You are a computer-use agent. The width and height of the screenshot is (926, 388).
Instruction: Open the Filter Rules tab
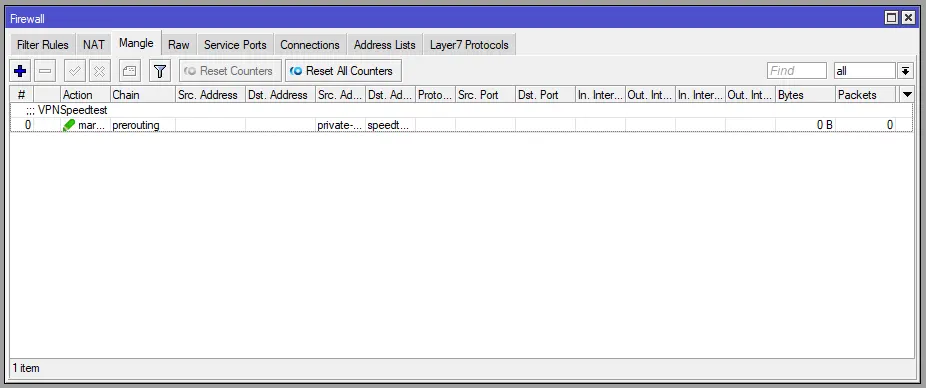point(43,45)
